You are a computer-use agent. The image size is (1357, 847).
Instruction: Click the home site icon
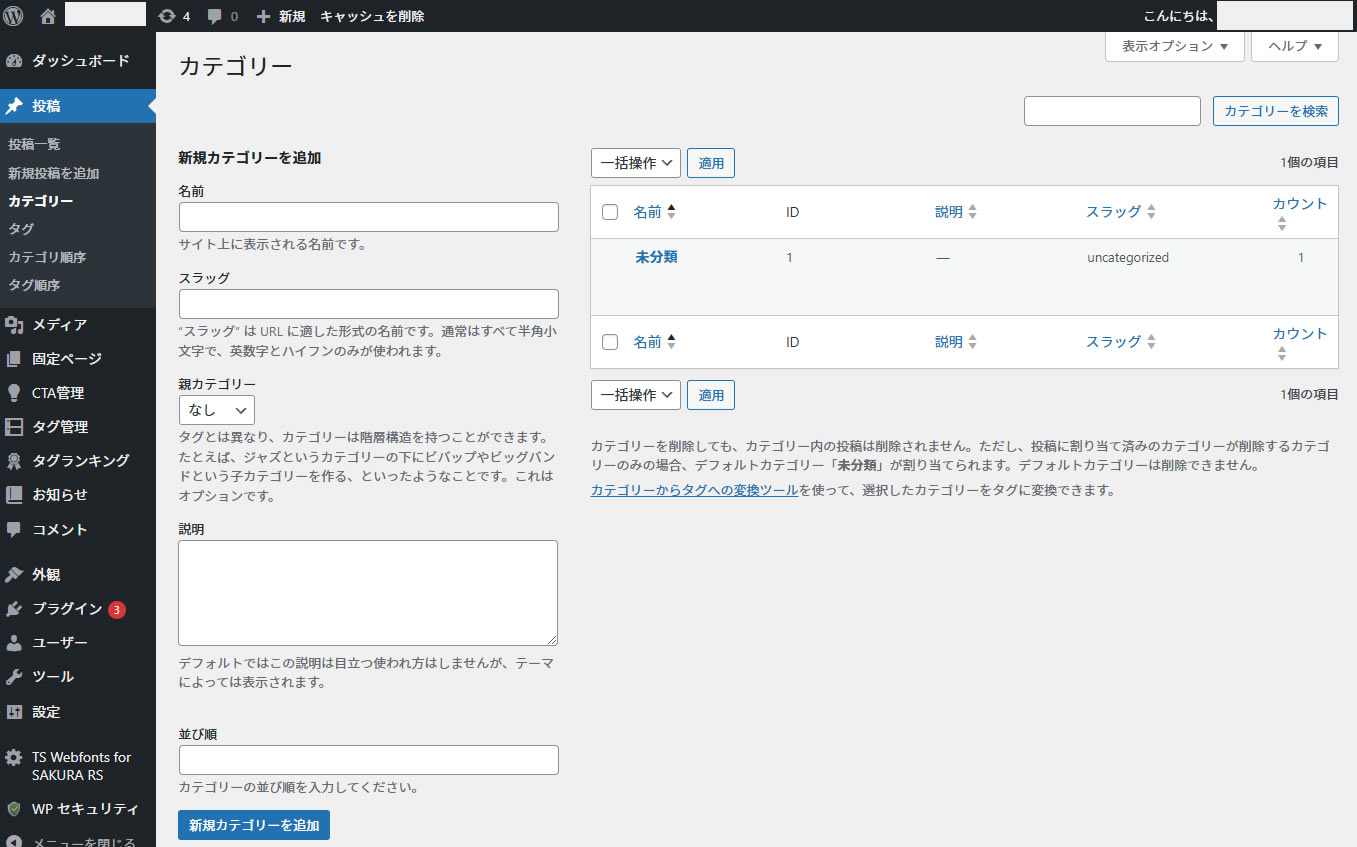(48, 16)
